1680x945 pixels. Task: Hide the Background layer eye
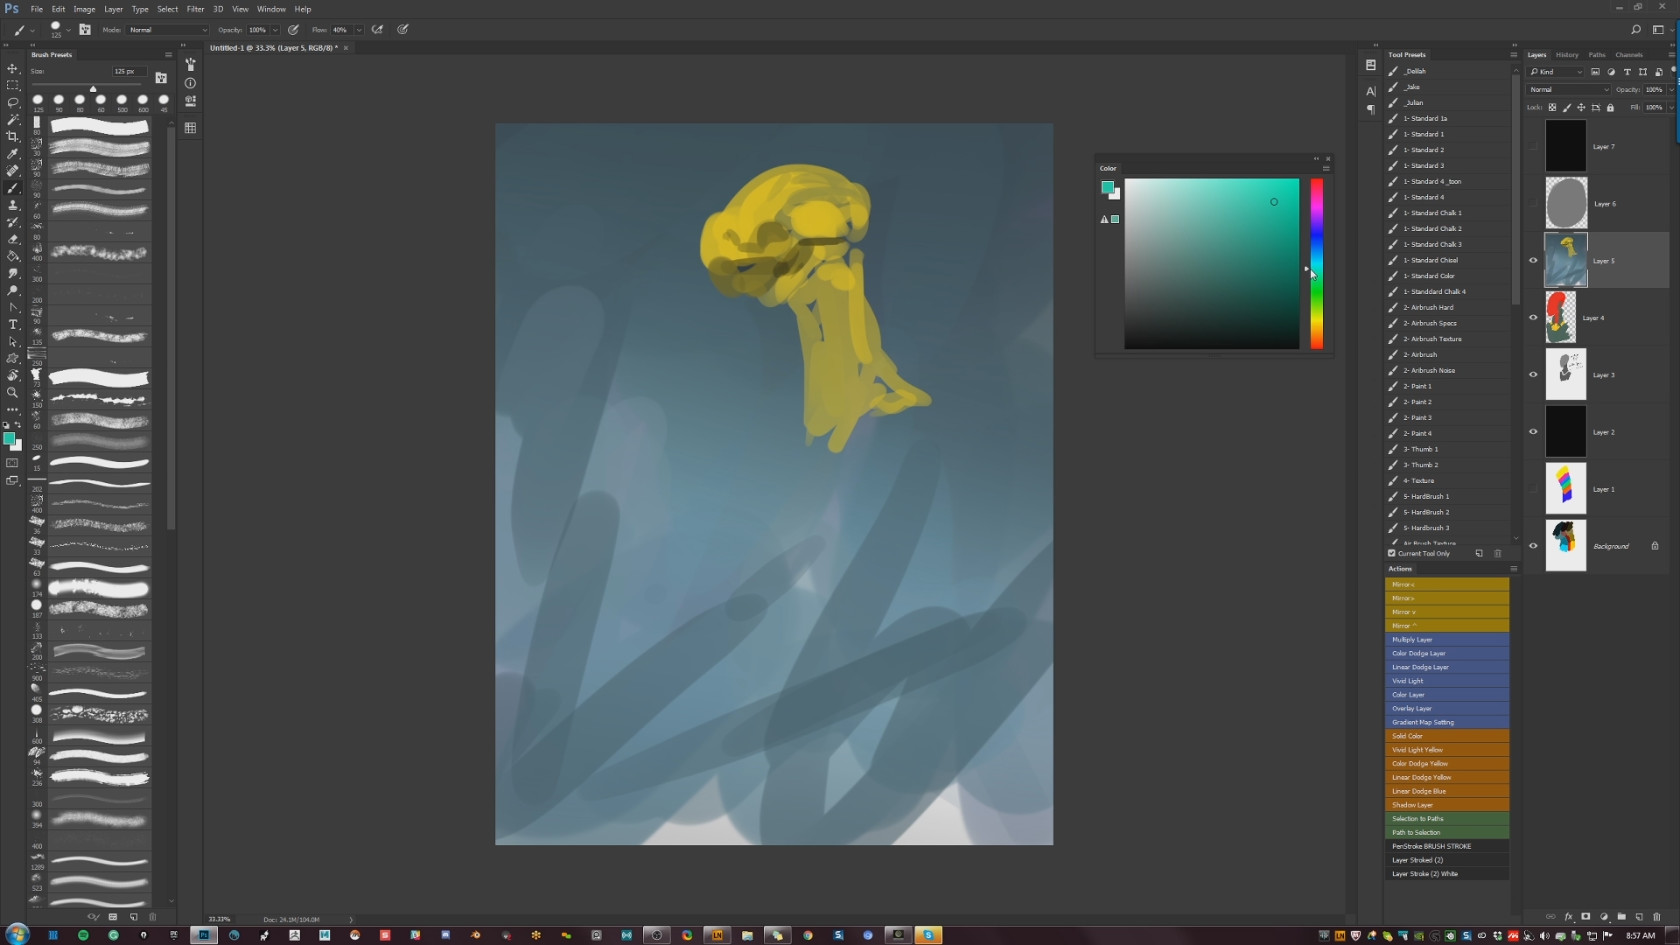tap(1533, 546)
